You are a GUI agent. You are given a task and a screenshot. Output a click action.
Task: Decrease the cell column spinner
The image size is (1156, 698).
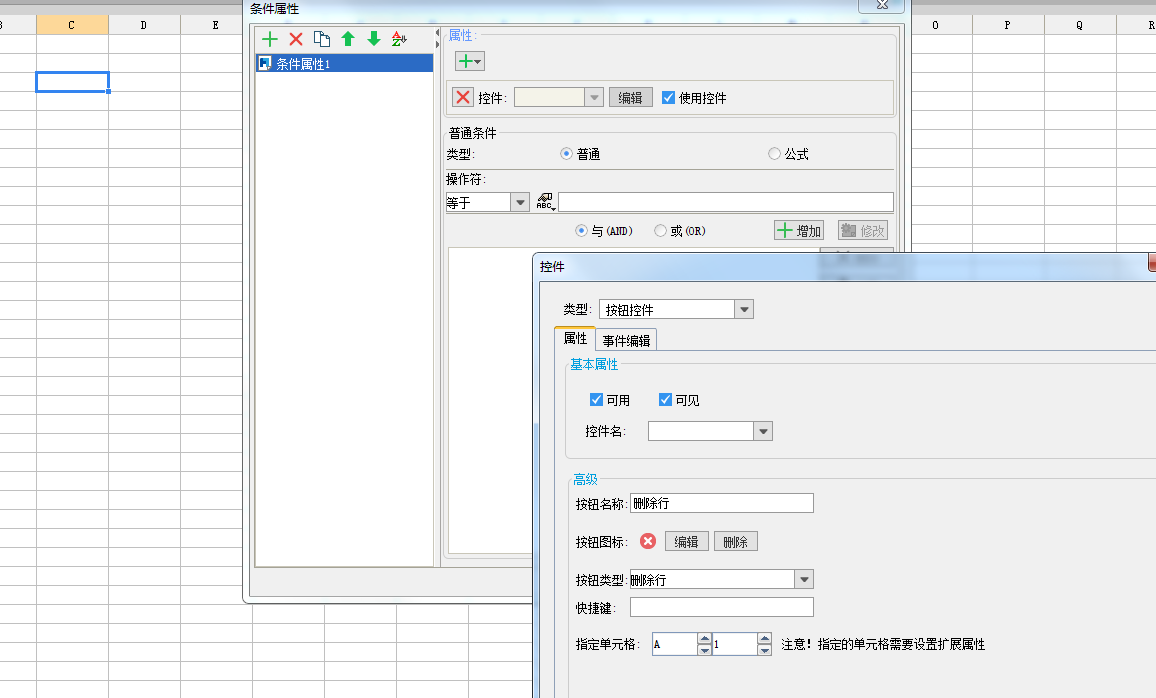[704, 650]
